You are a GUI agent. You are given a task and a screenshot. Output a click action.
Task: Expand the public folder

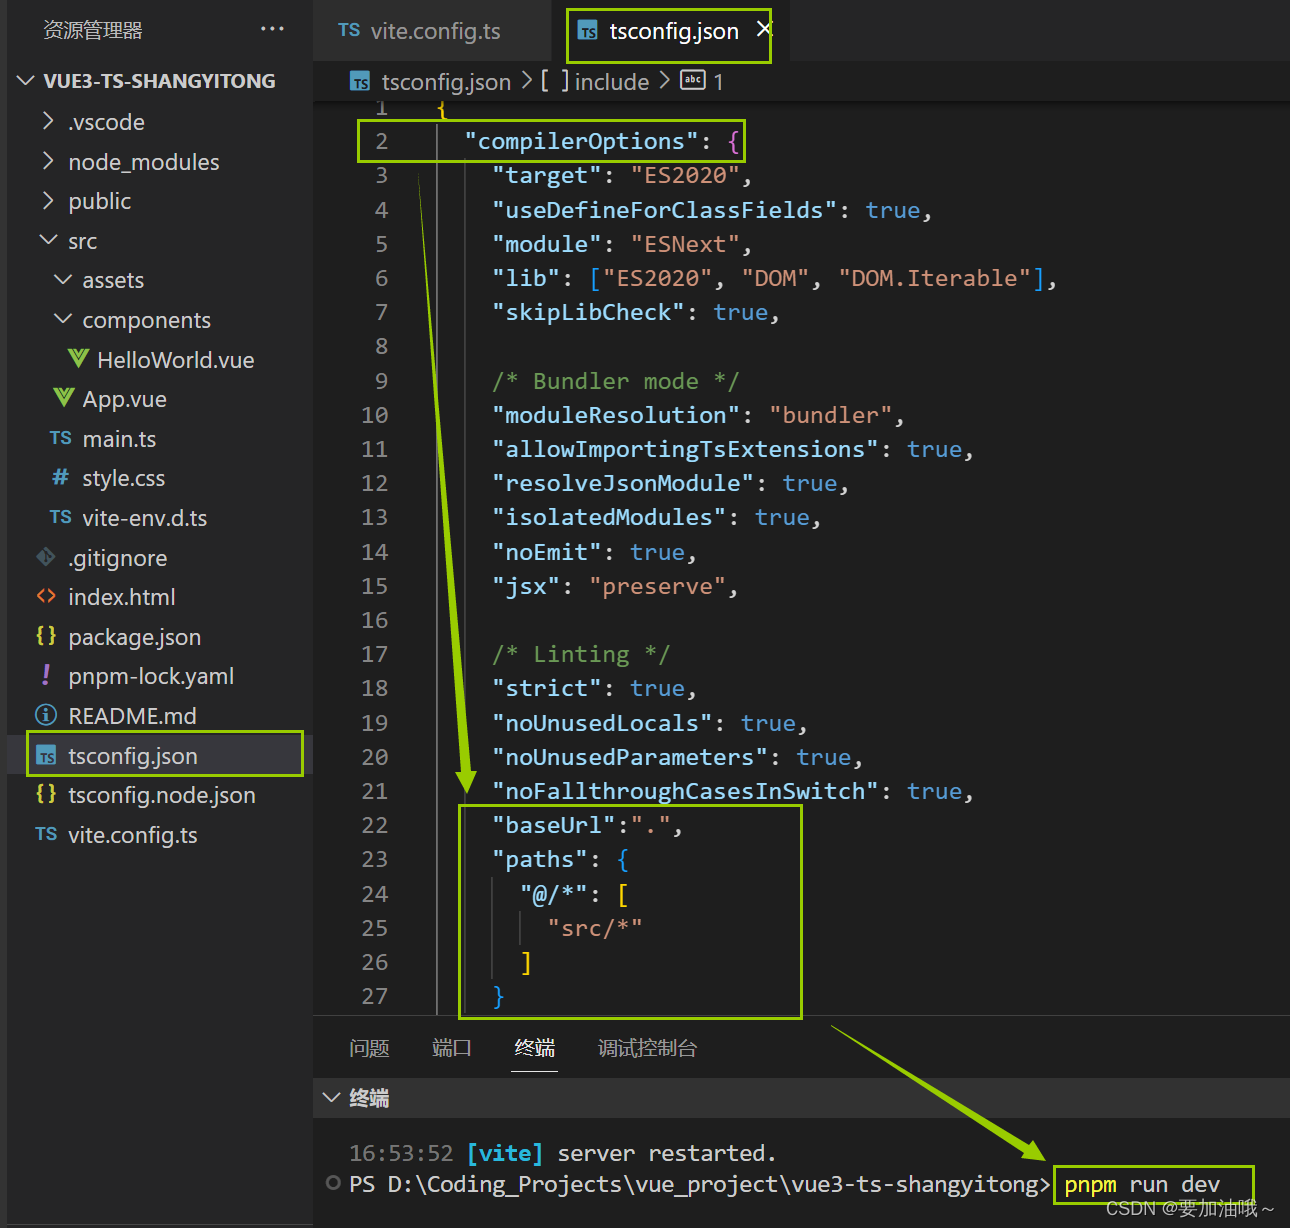[48, 201]
